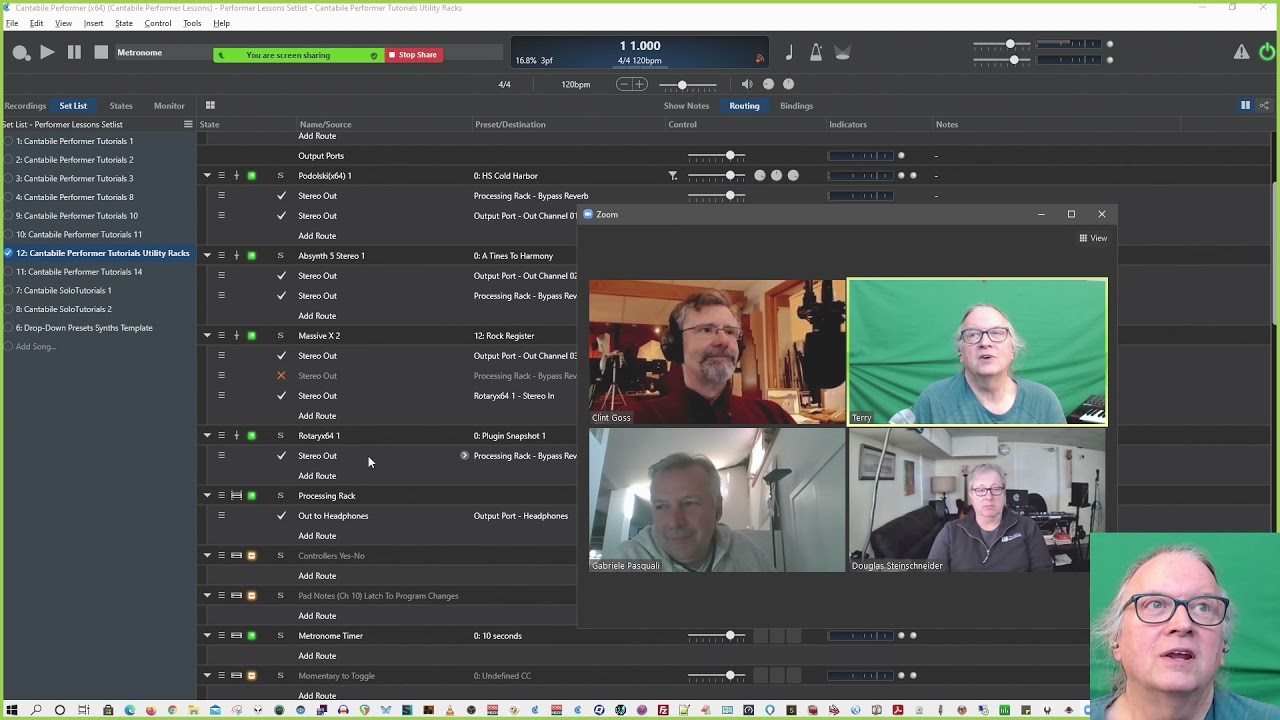Adjust the upper master level slider in the toolbar
Screen dimensions: 1280x720
1001,44
